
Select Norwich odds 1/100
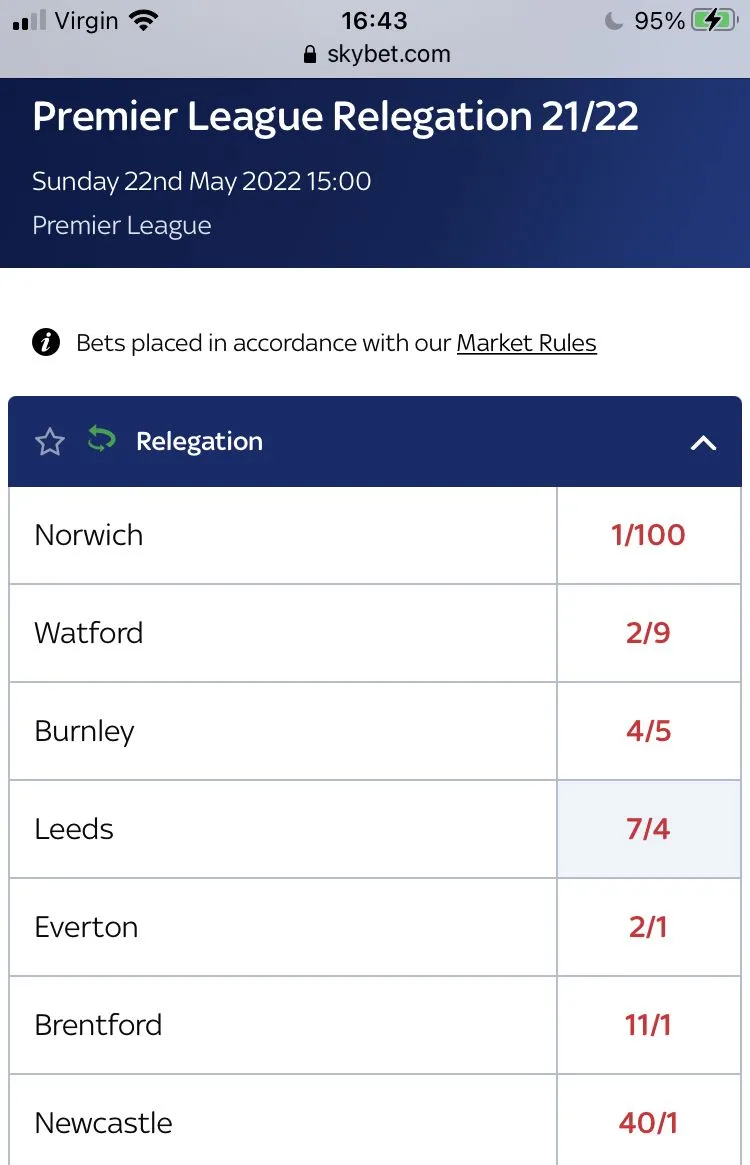[x=648, y=535]
